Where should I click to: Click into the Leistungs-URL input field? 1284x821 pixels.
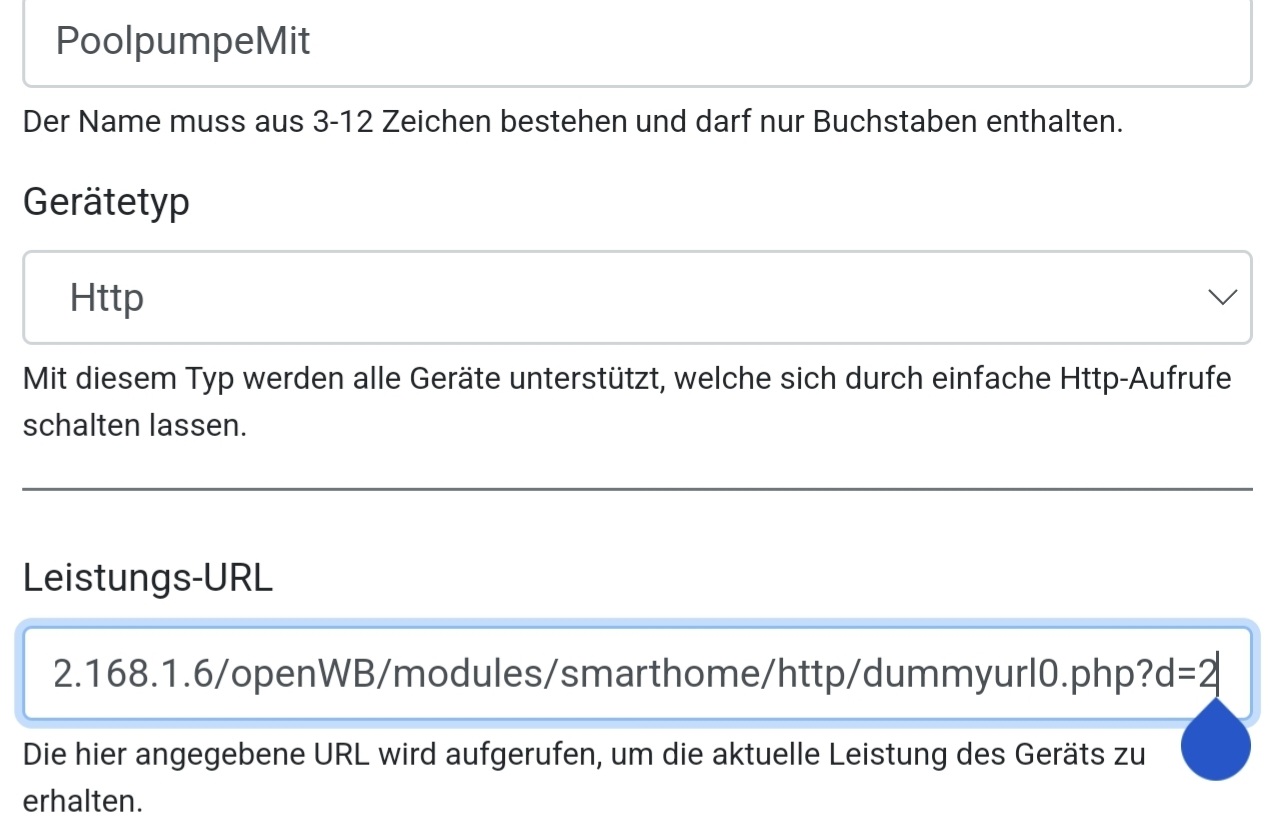(x=636, y=674)
